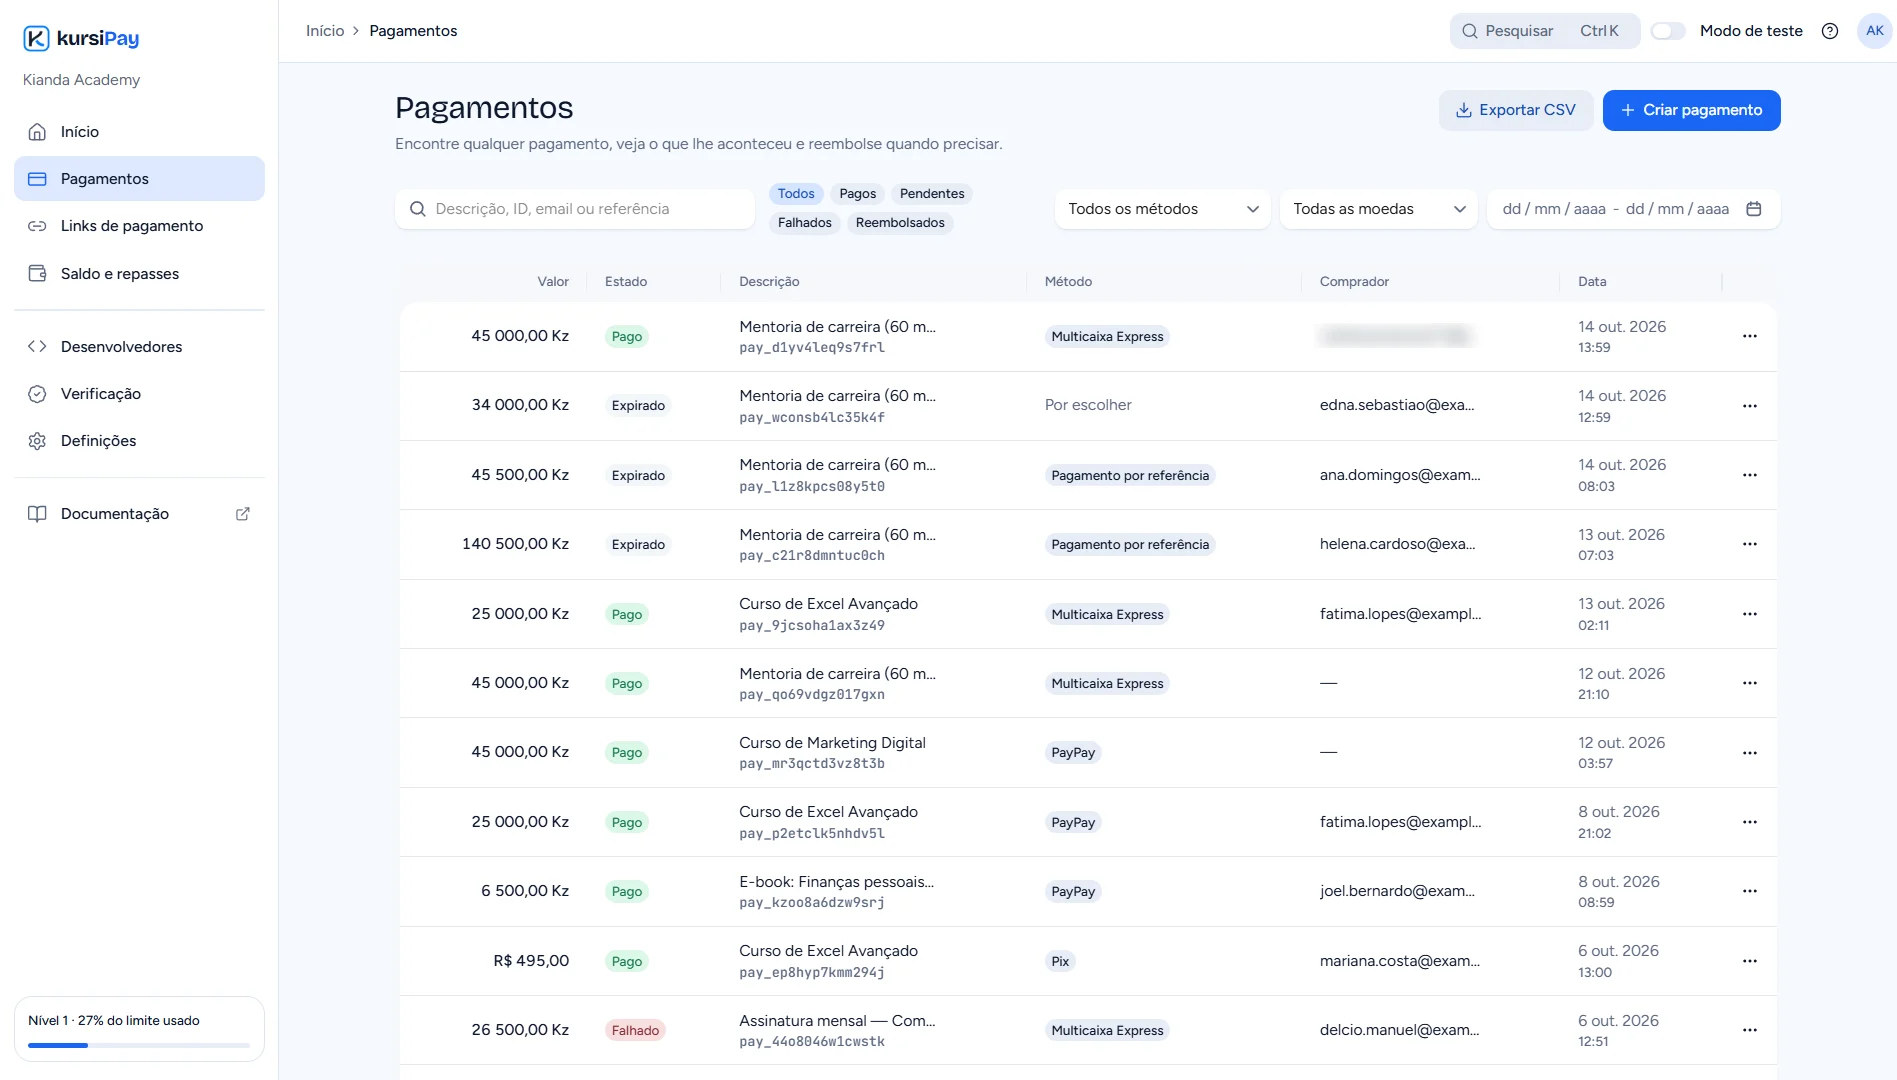Open Saldo e repasses wallet page
Image resolution: width=1897 pixels, height=1080 pixels.
point(139,274)
